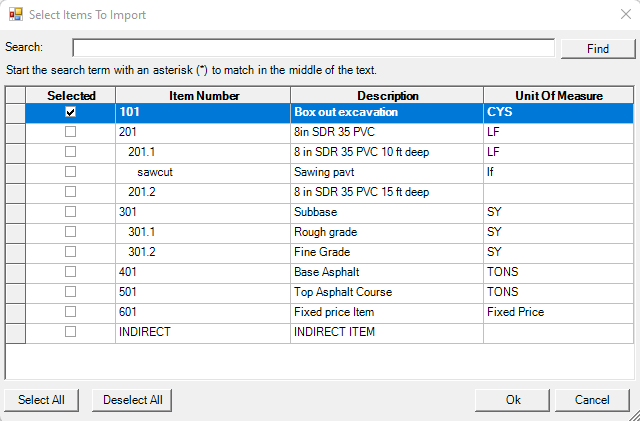Click the 'lf' unit cell for sawcut
Image resolution: width=640 pixels, height=421 pixels.
coord(559,173)
